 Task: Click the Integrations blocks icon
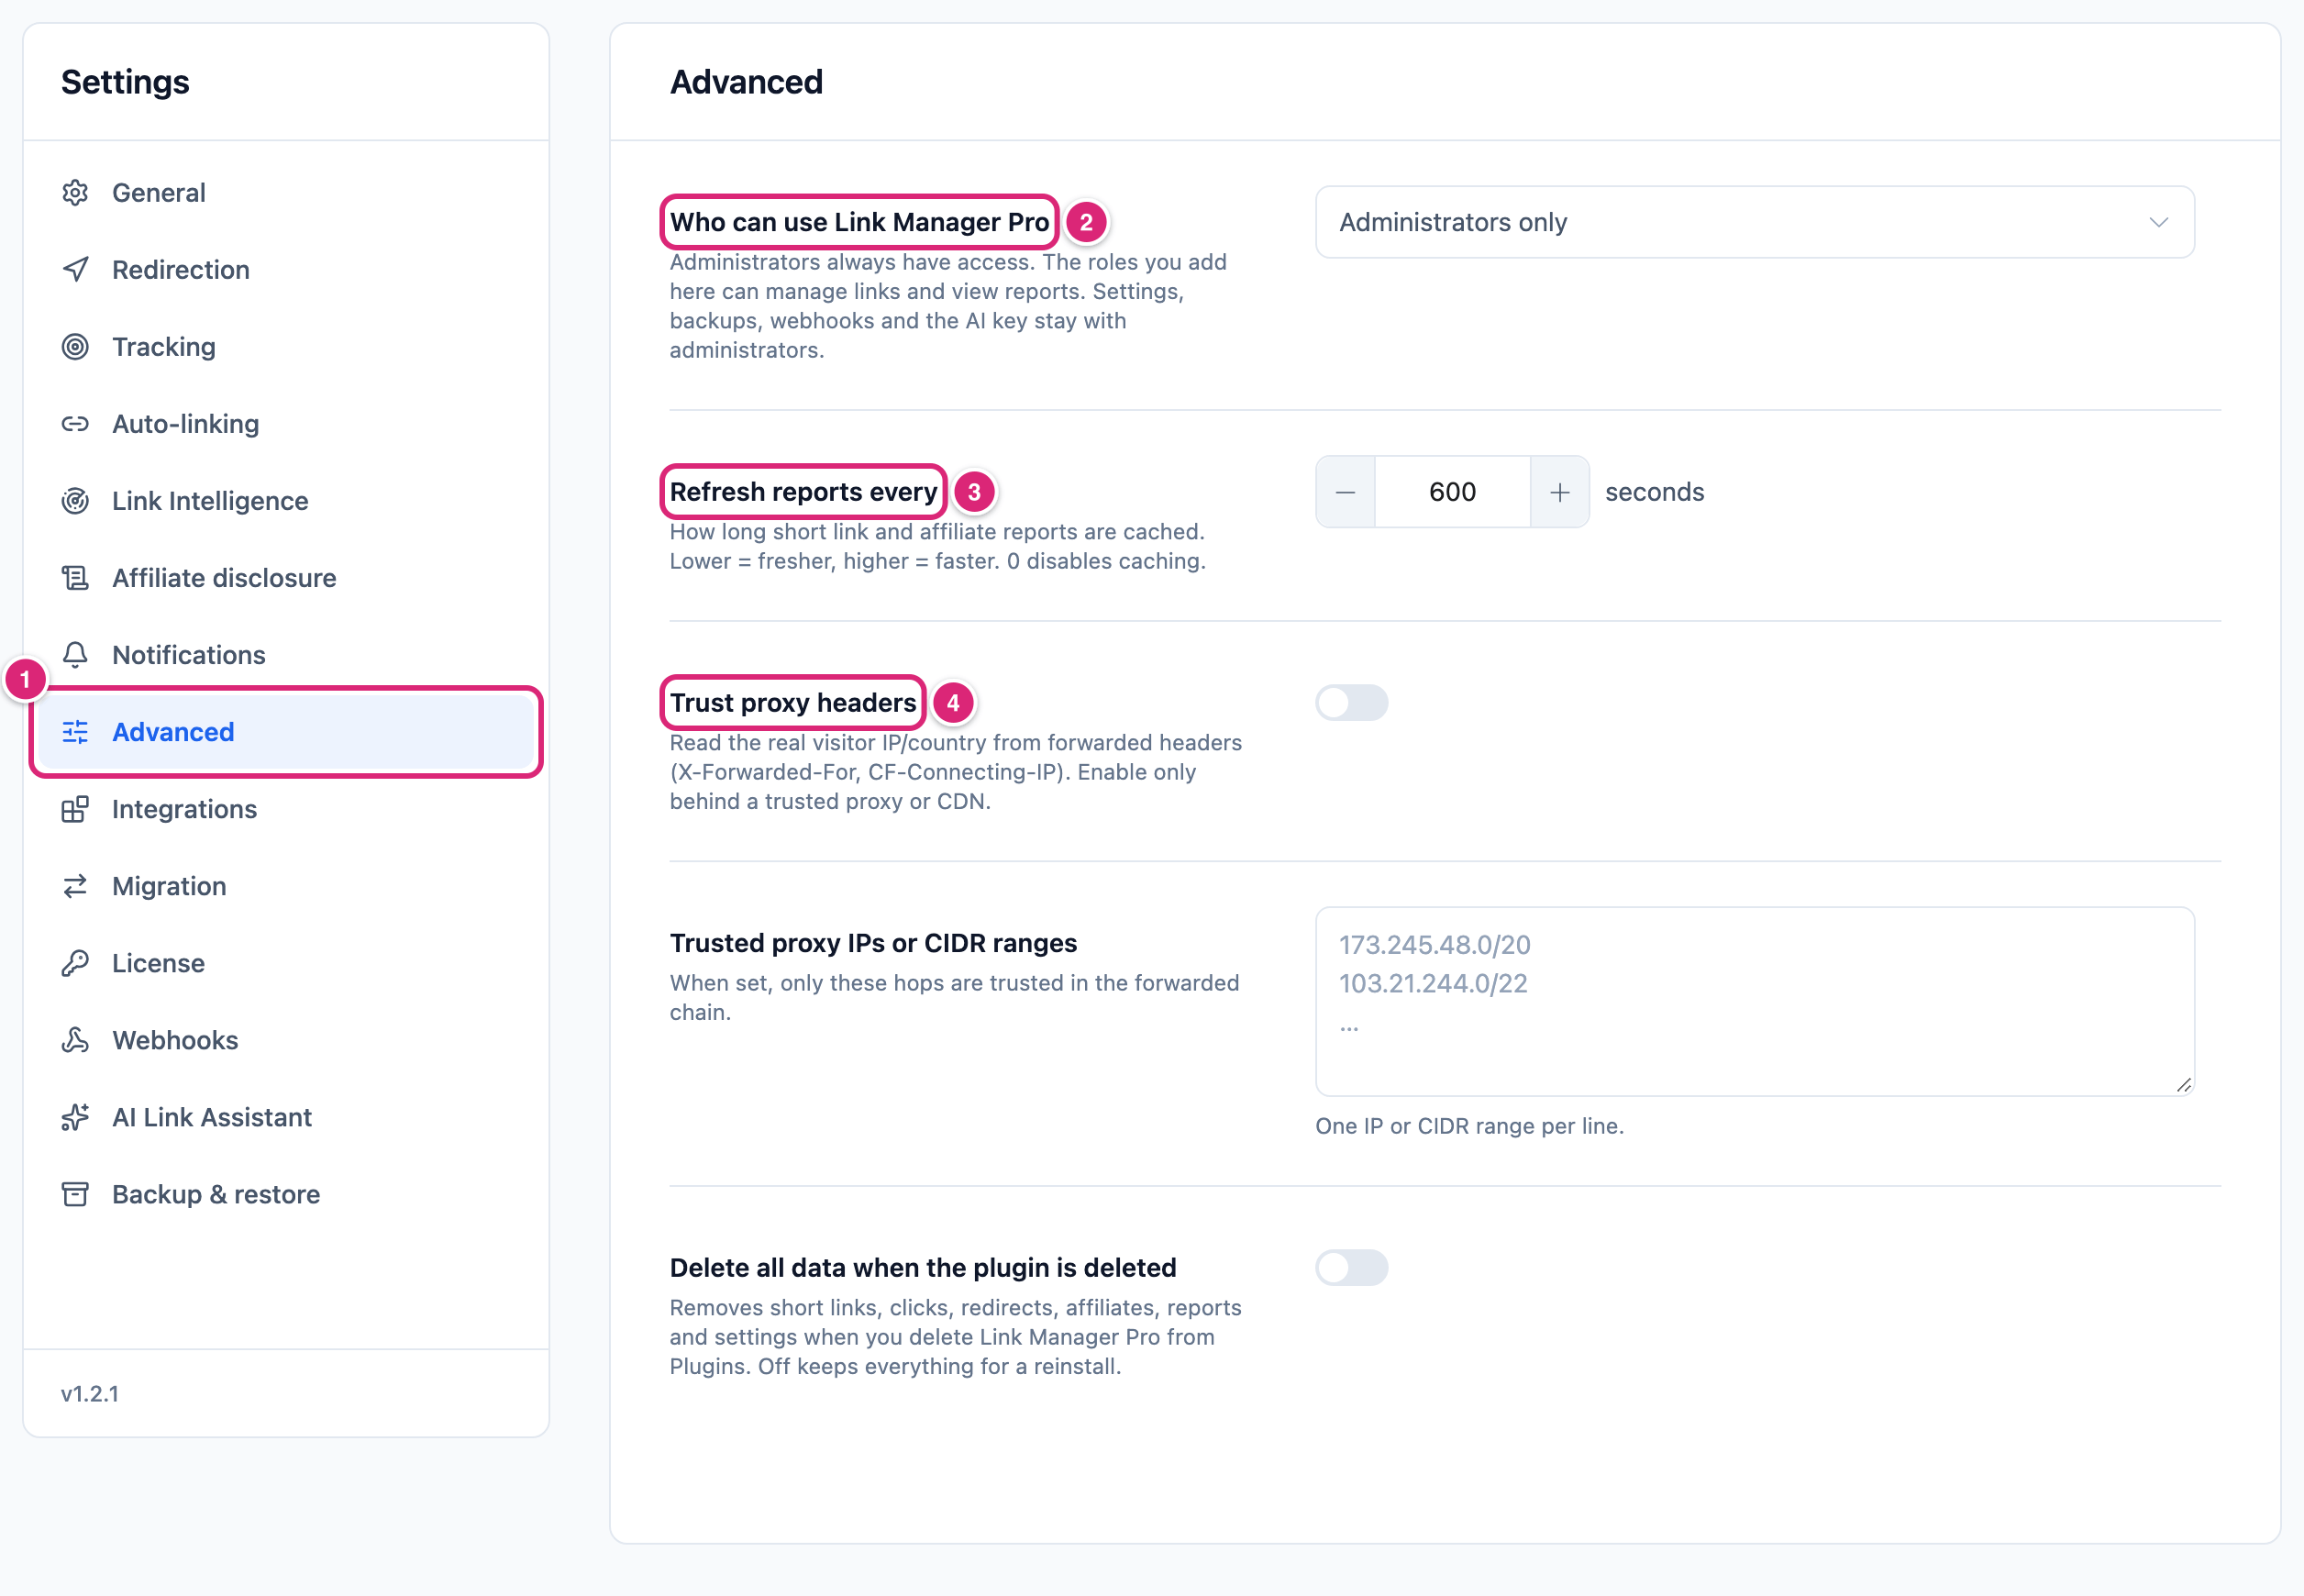tap(75, 808)
